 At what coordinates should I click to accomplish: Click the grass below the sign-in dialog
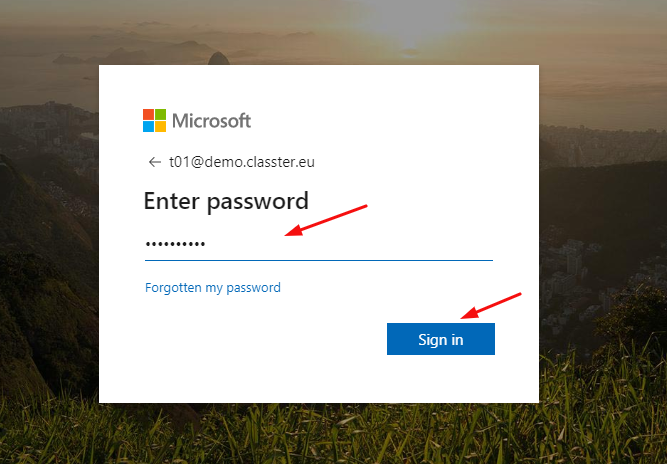click(332, 434)
